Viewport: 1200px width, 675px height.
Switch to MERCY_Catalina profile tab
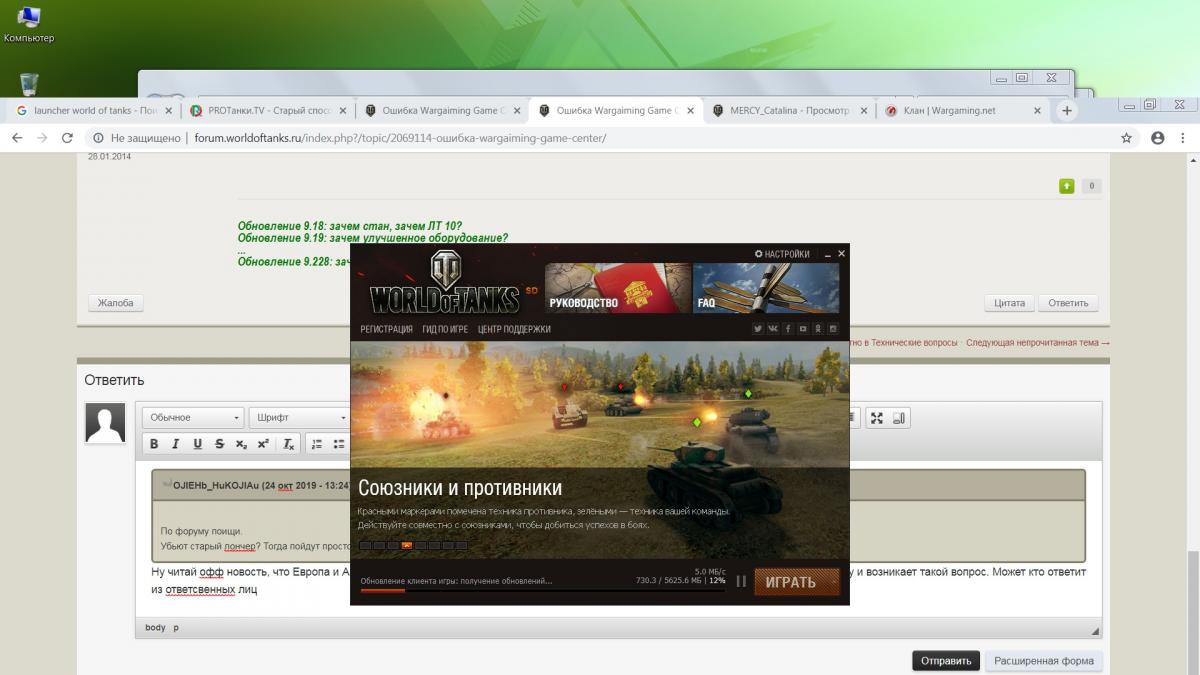(x=792, y=111)
